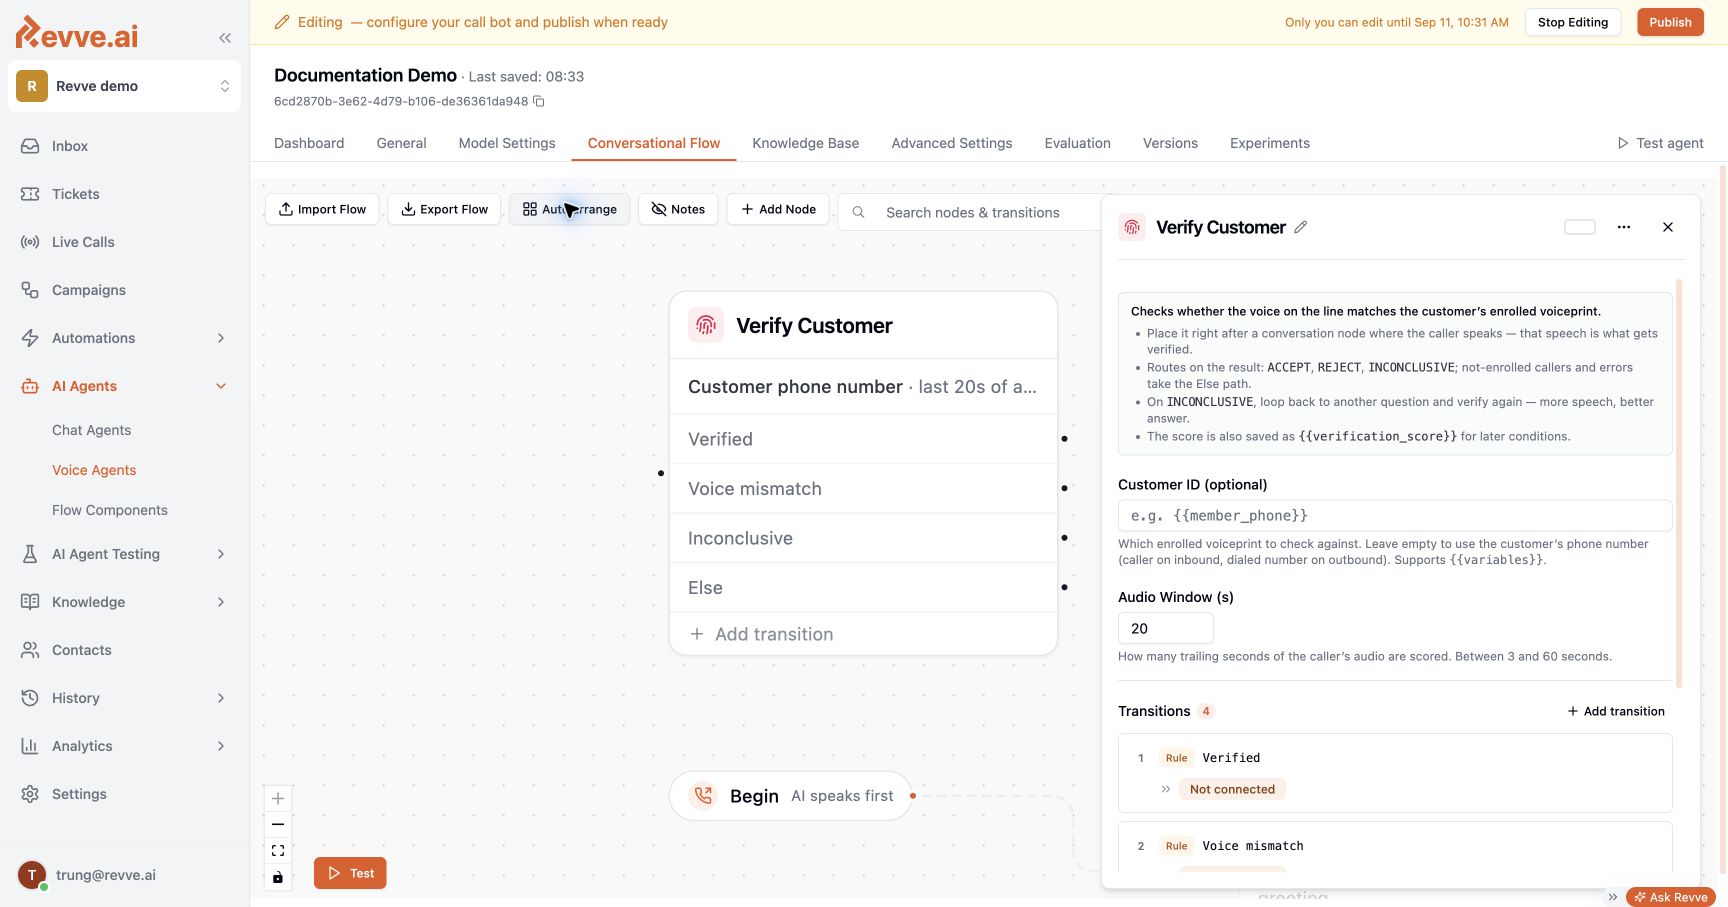Click the Verify Customer node fingerprint icon
Image resolution: width=1728 pixels, height=907 pixels.
tap(706, 325)
